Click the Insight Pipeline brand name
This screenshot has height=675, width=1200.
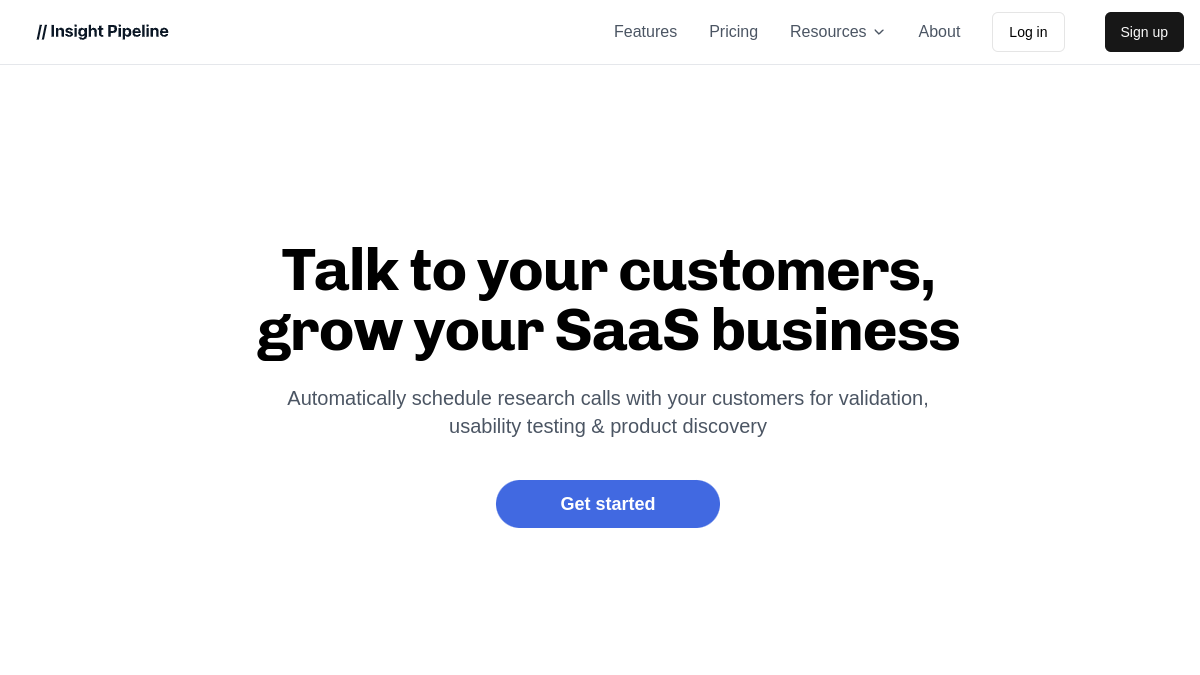(109, 32)
